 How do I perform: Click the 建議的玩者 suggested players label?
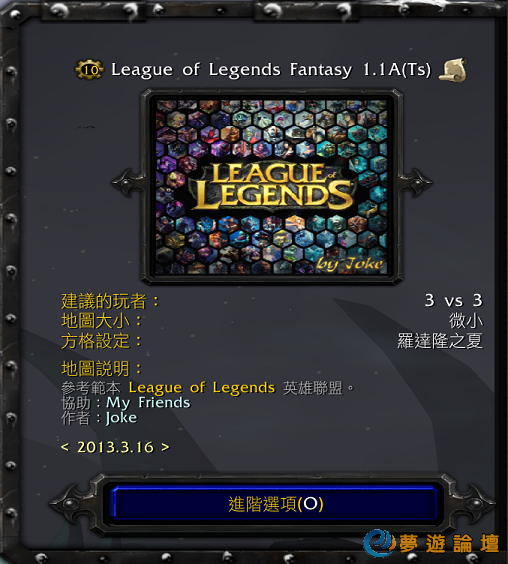104,301
